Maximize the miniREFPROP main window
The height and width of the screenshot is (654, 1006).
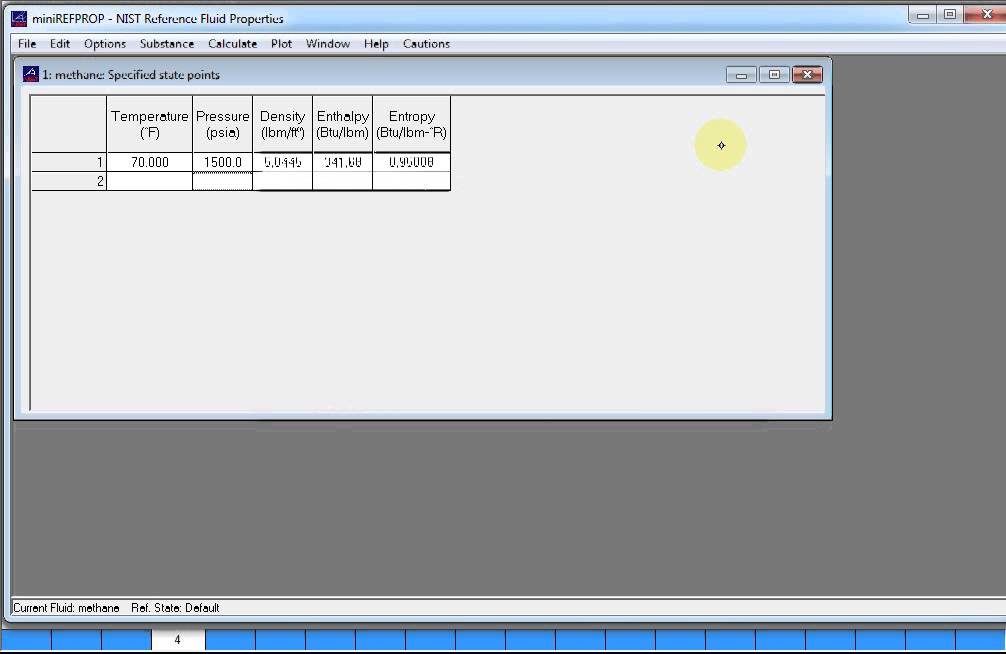click(950, 15)
